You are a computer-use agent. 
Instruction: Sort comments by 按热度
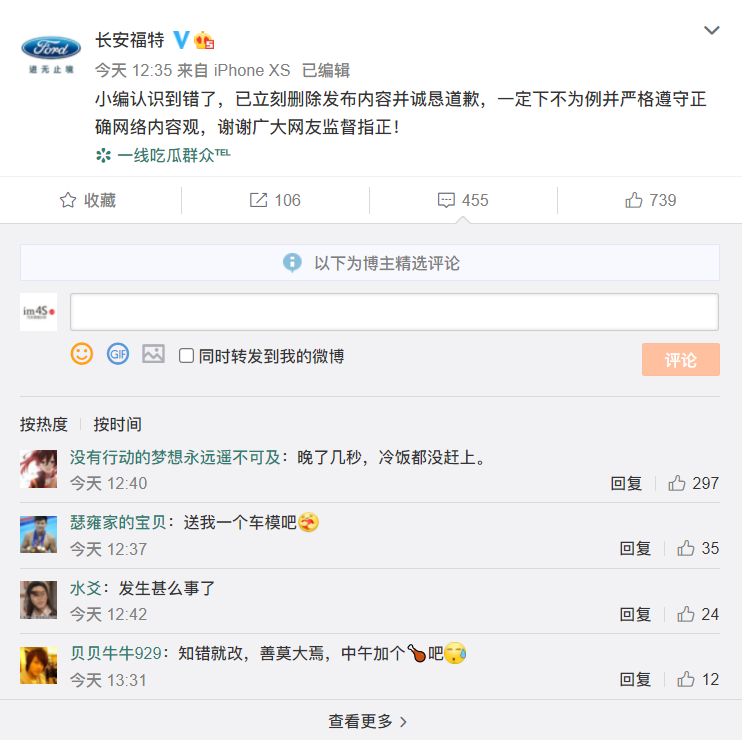pyautogui.click(x=44, y=424)
